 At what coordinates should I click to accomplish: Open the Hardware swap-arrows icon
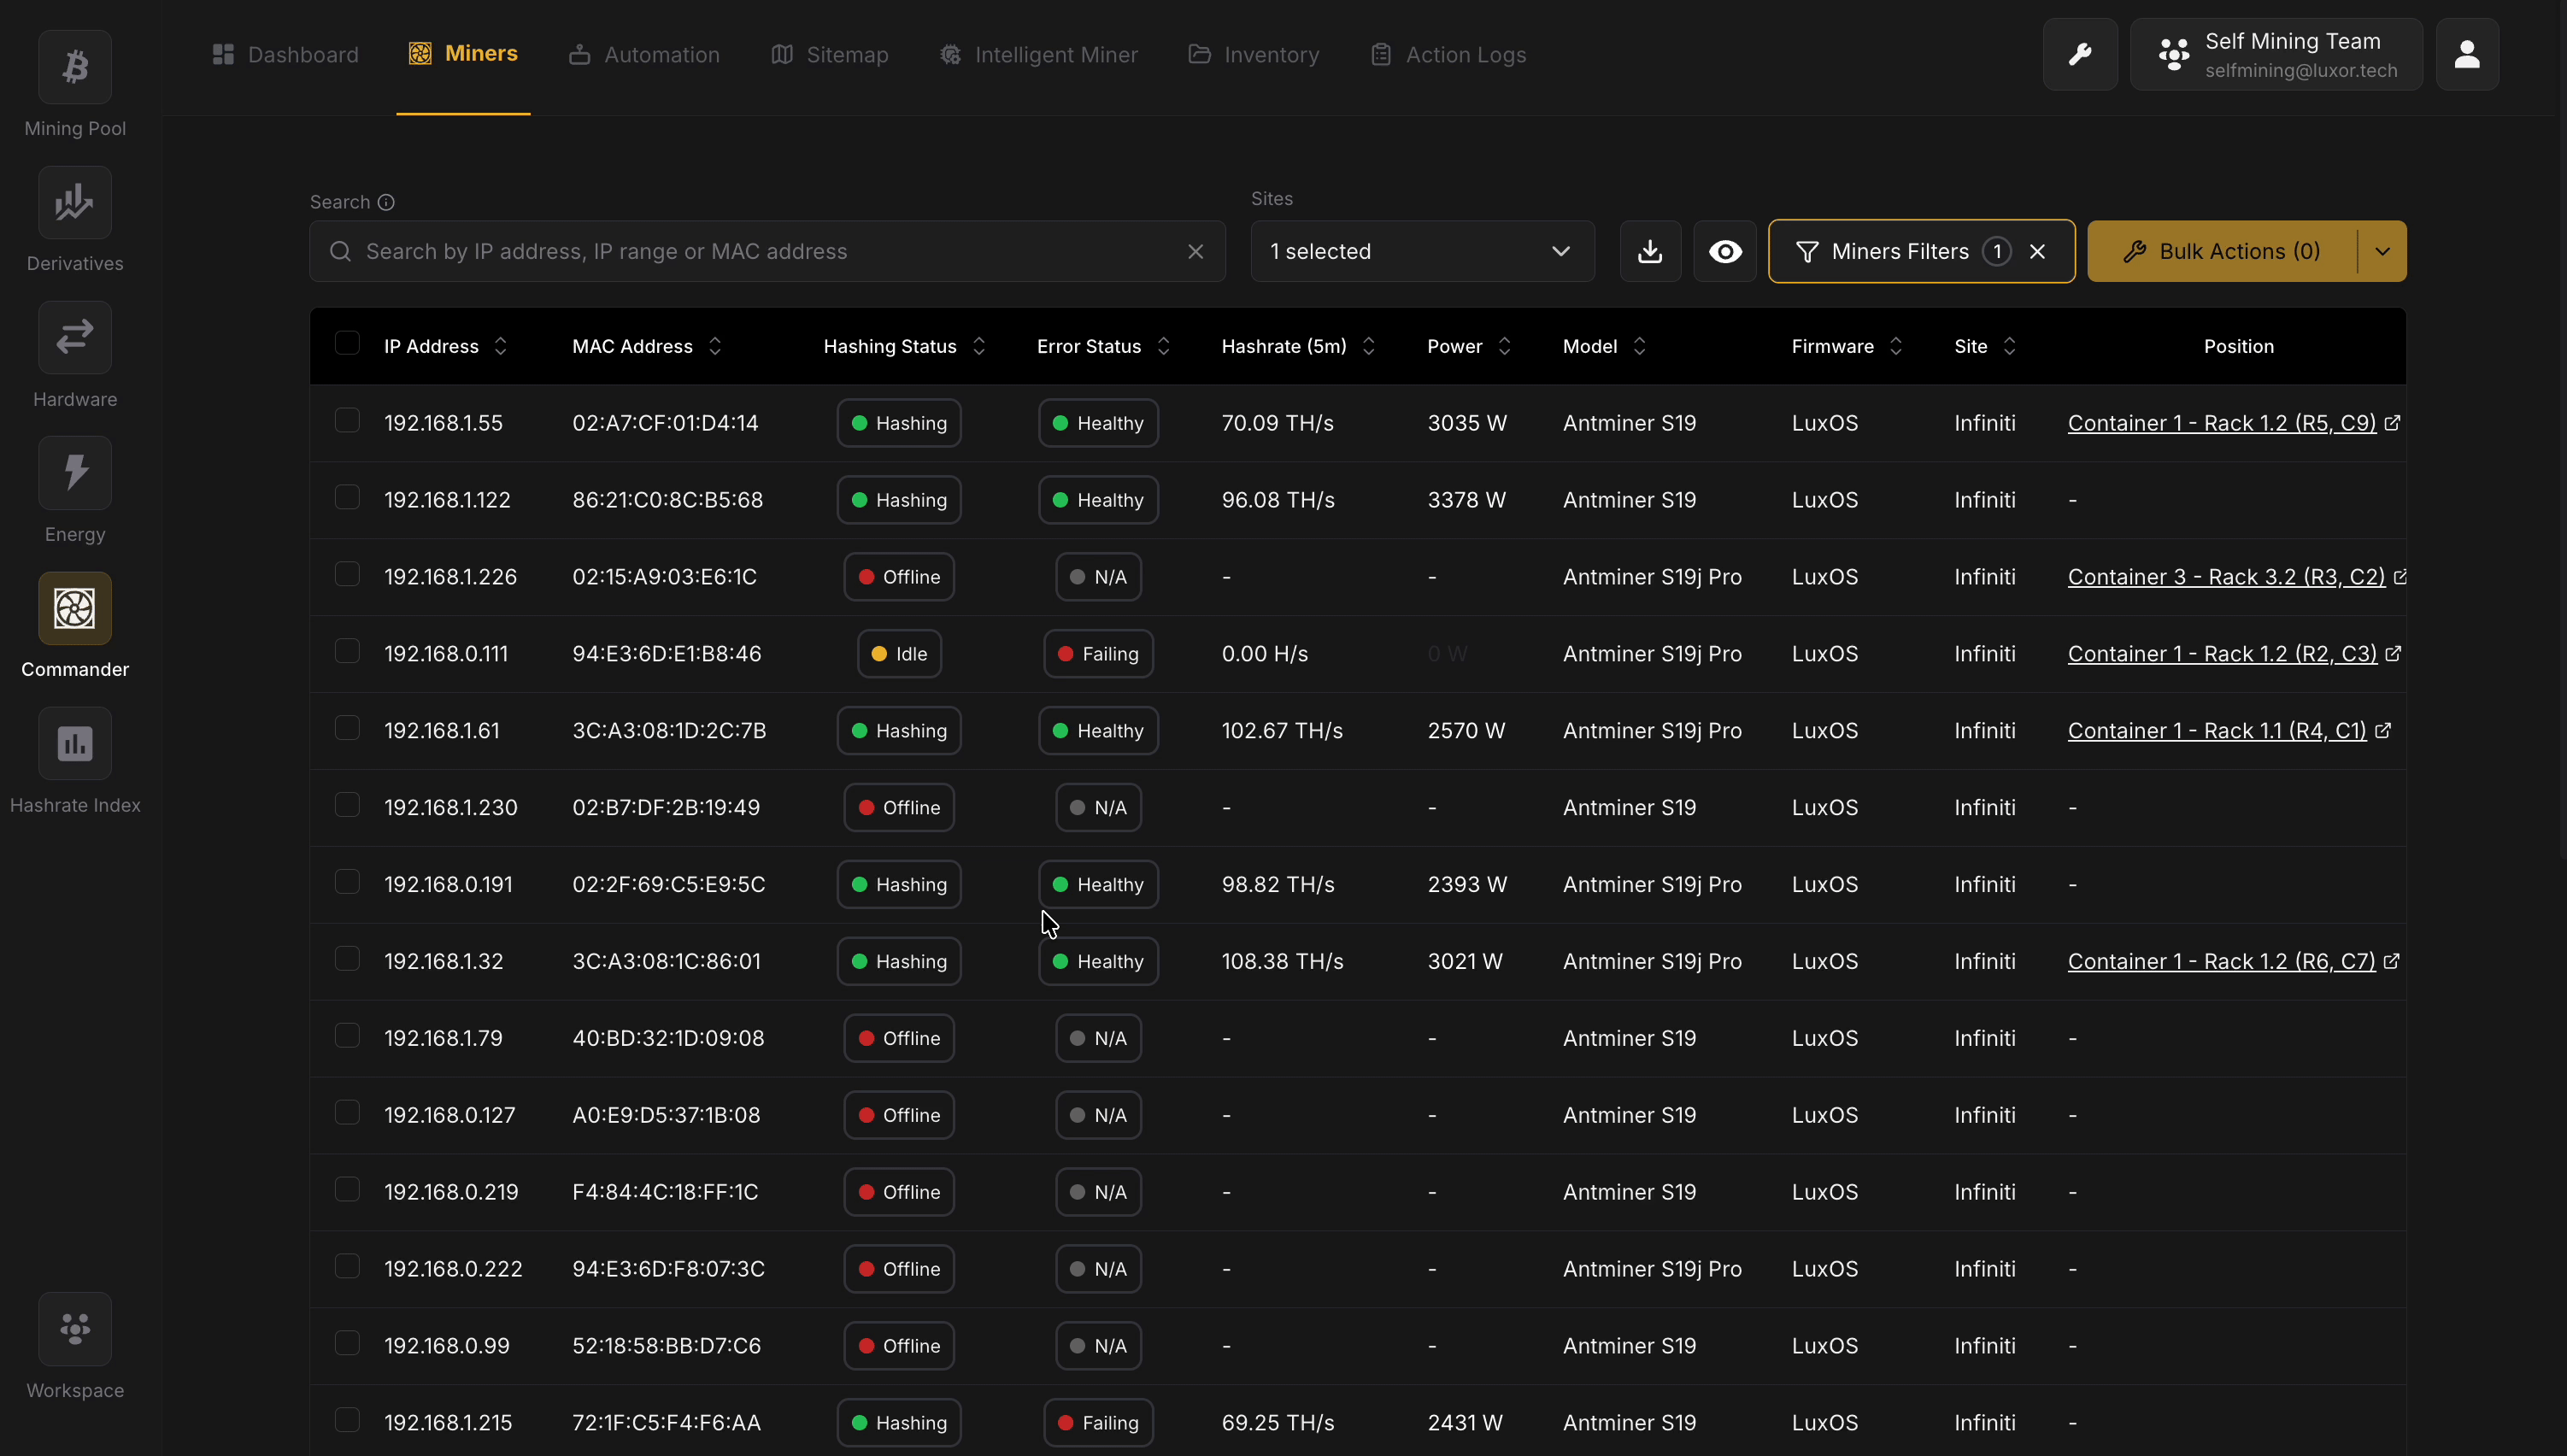[75, 338]
